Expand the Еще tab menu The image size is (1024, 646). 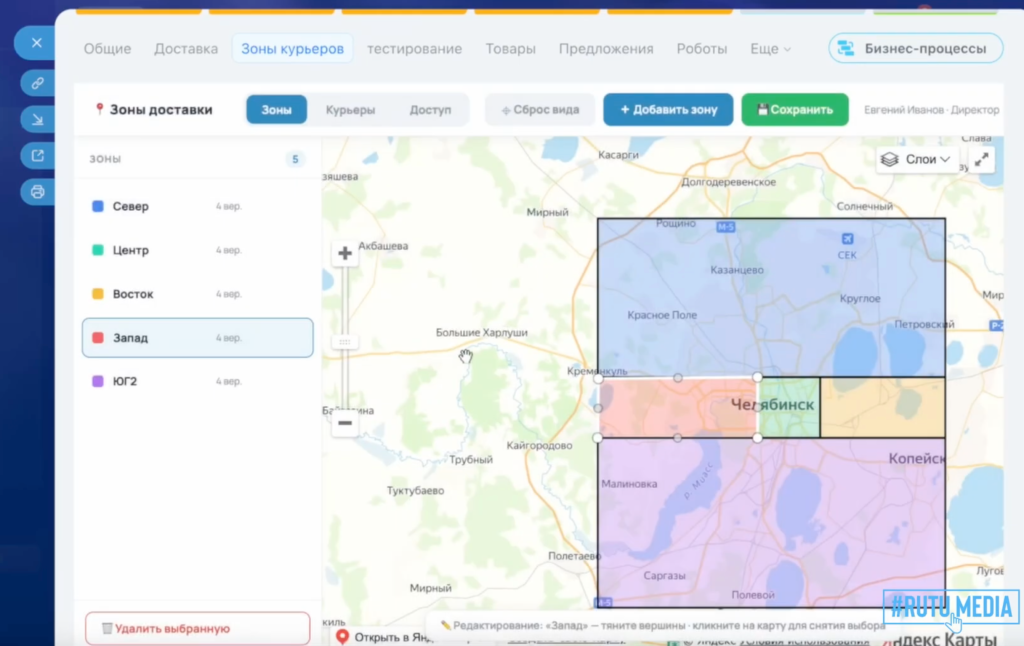point(770,49)
